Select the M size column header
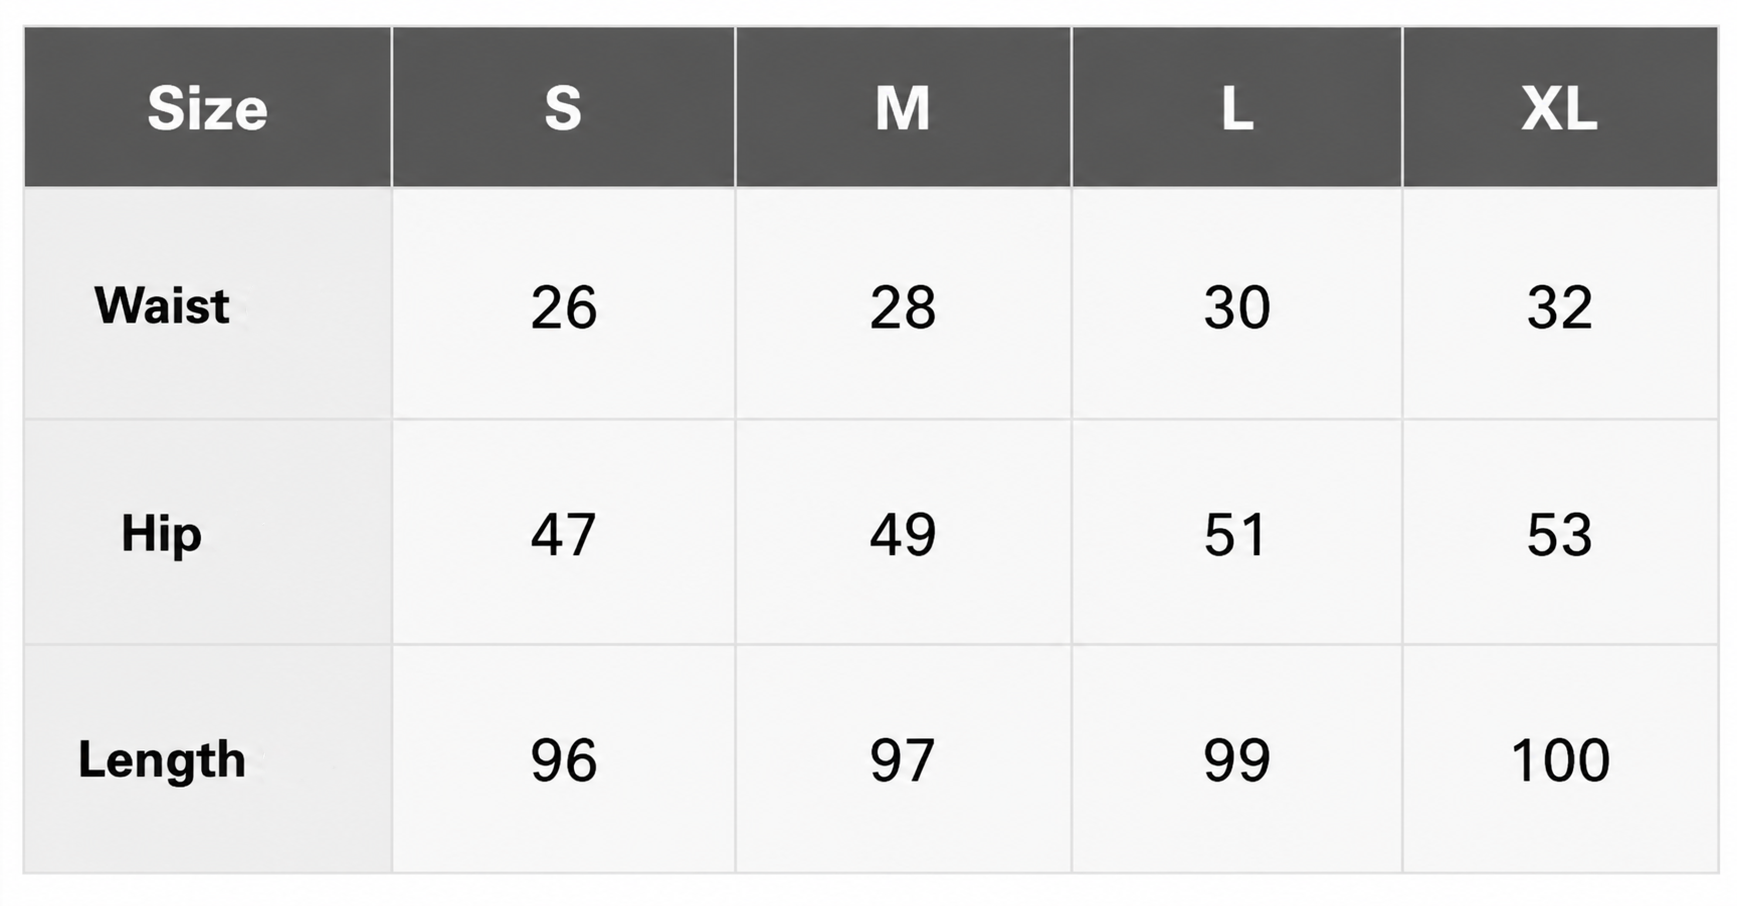Screen dimensions: 1737x906 coord(903,107)
